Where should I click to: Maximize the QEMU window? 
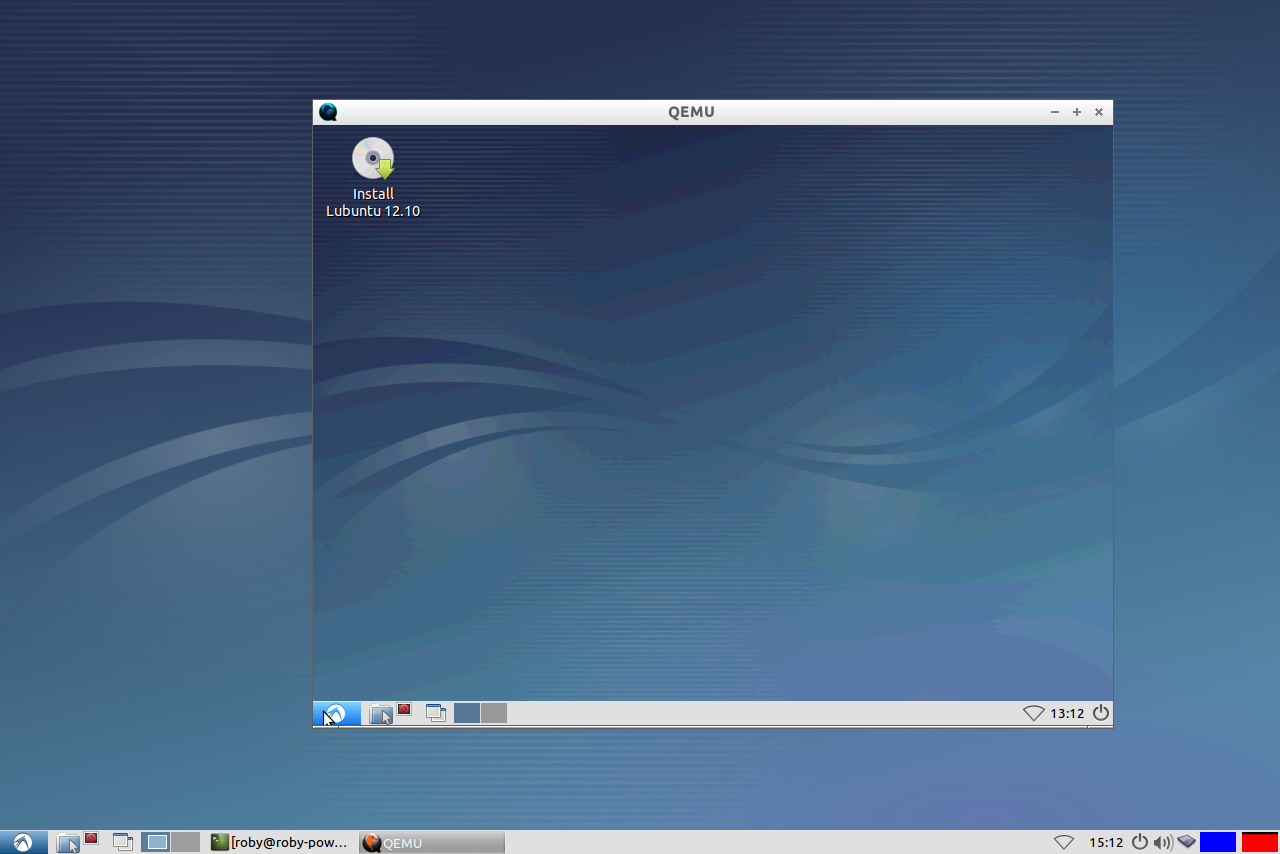[1077, 112]
